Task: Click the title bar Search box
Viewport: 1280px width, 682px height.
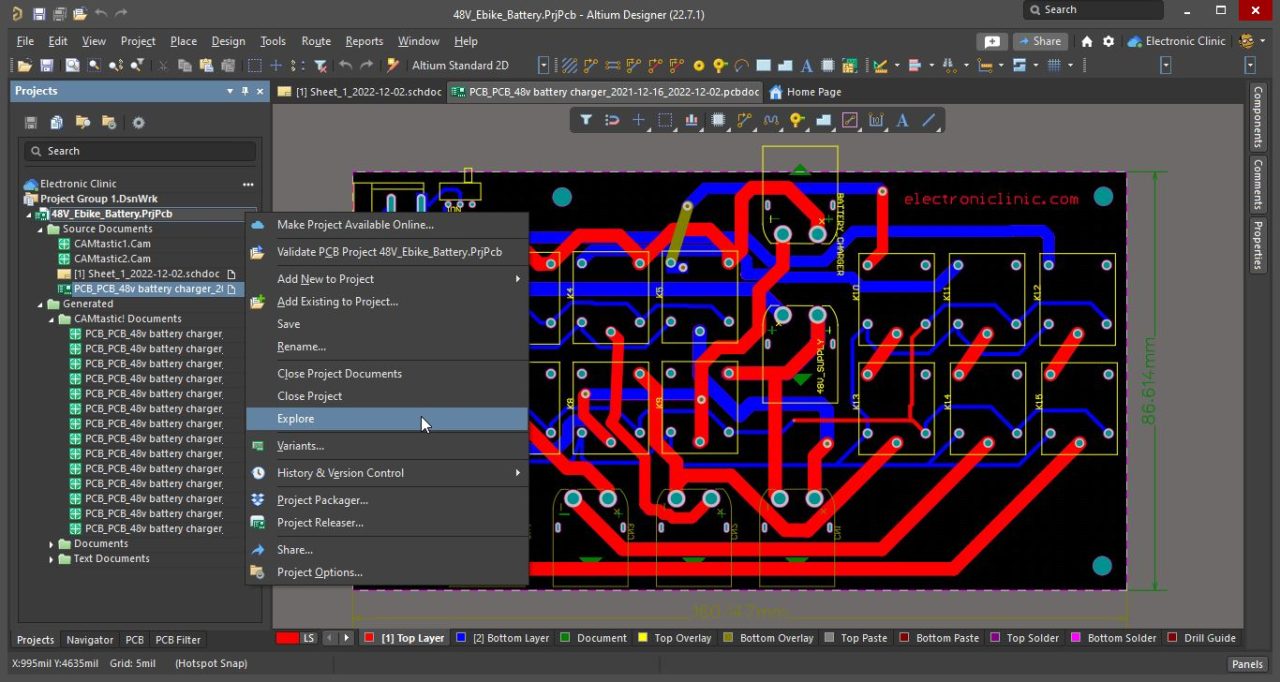Action: (1093, 10)
